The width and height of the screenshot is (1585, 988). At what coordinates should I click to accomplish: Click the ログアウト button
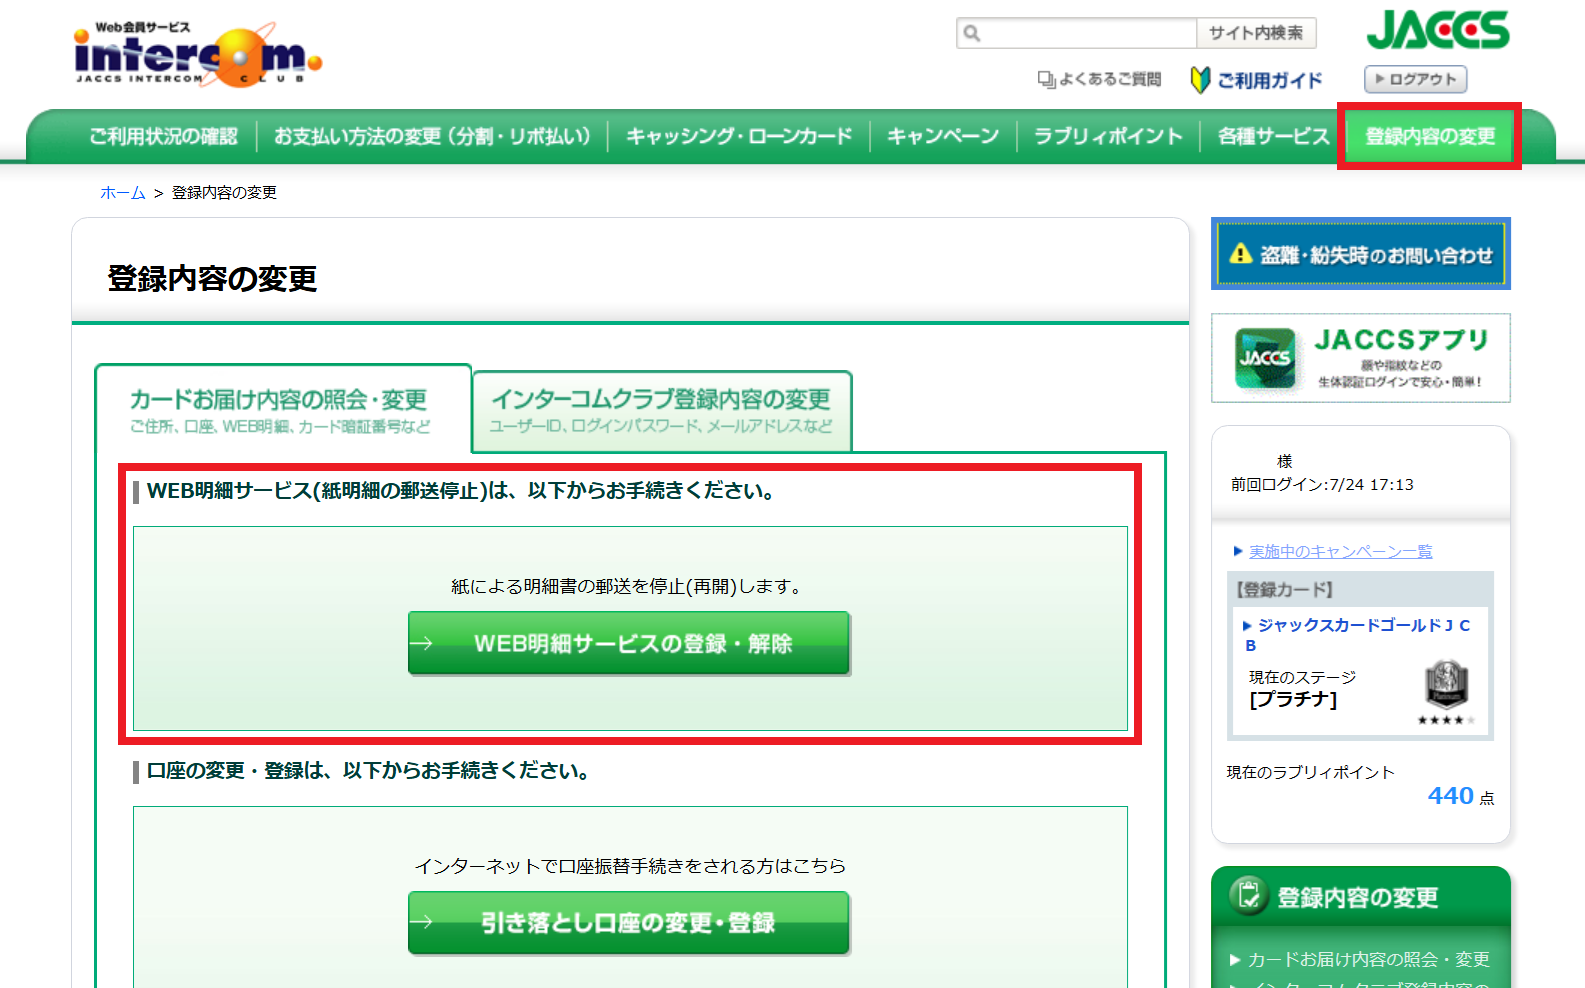click(1416, 79)
